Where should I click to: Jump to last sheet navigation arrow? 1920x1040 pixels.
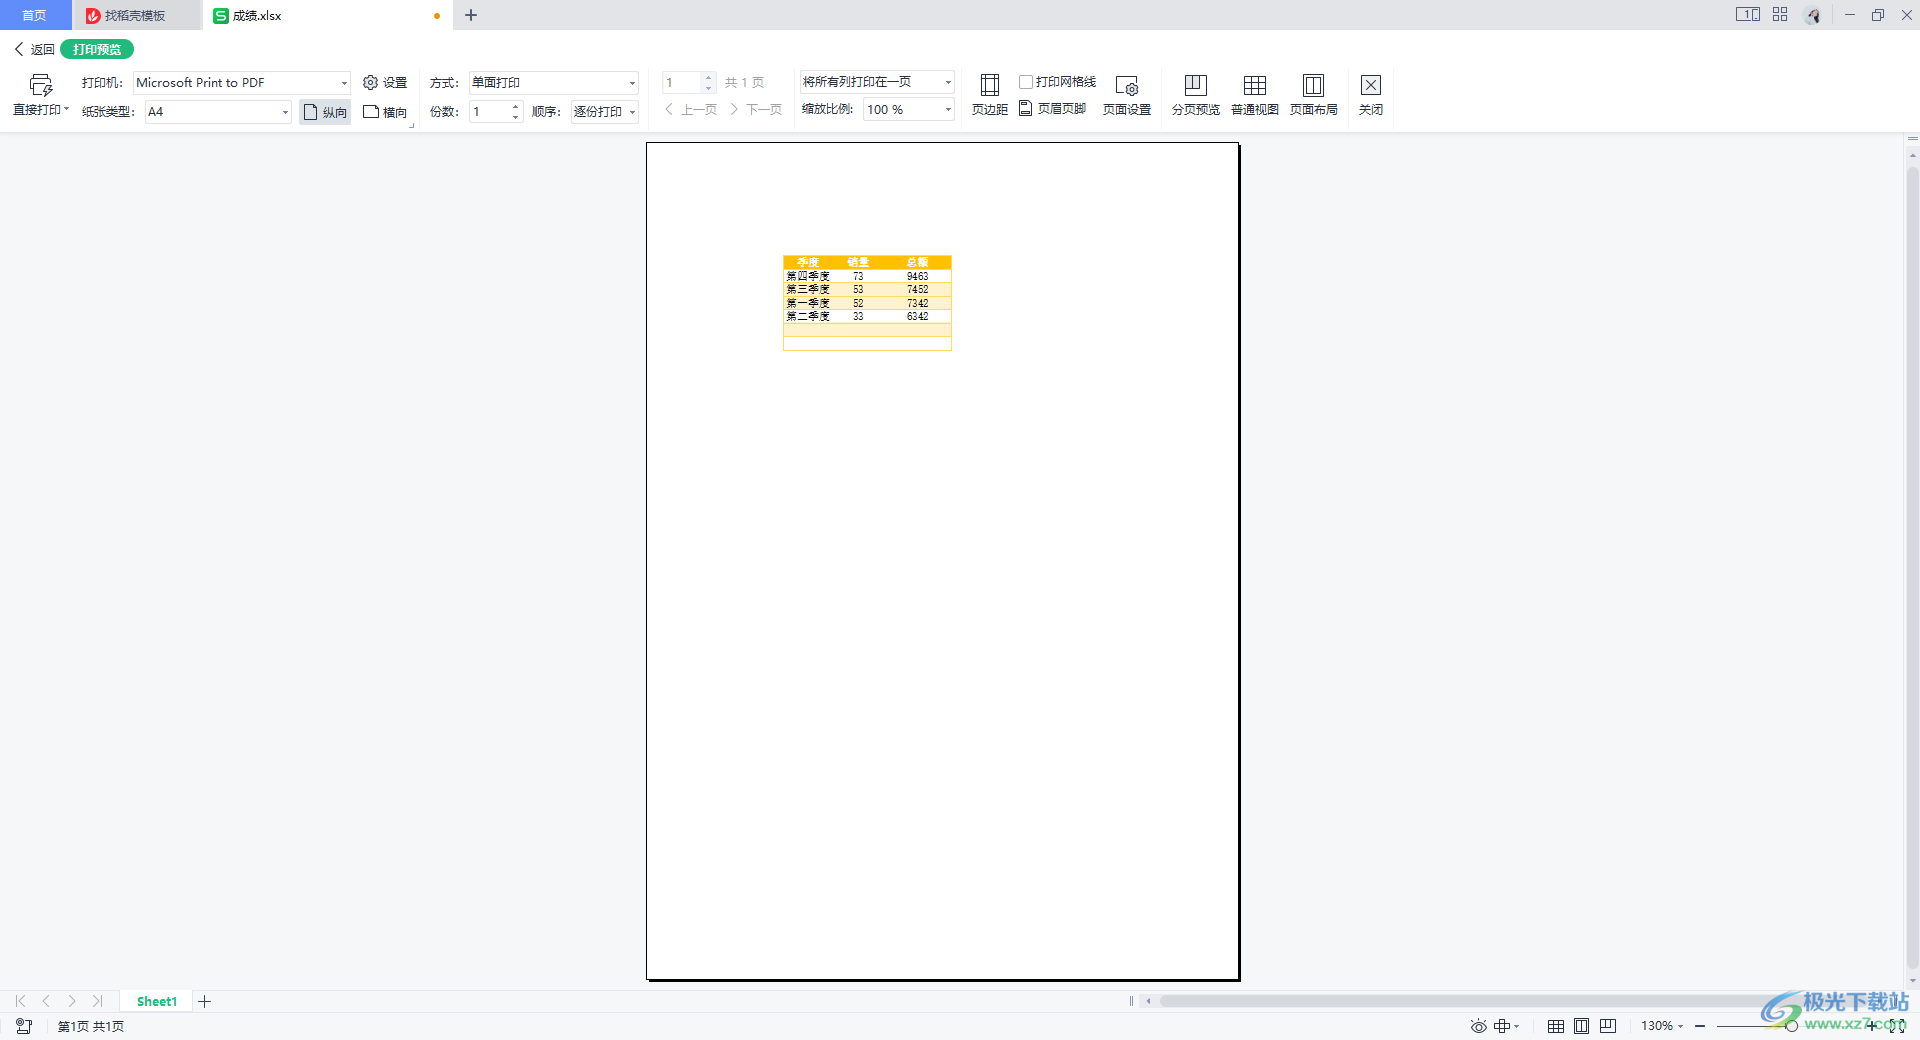[x=98, y=1001]
